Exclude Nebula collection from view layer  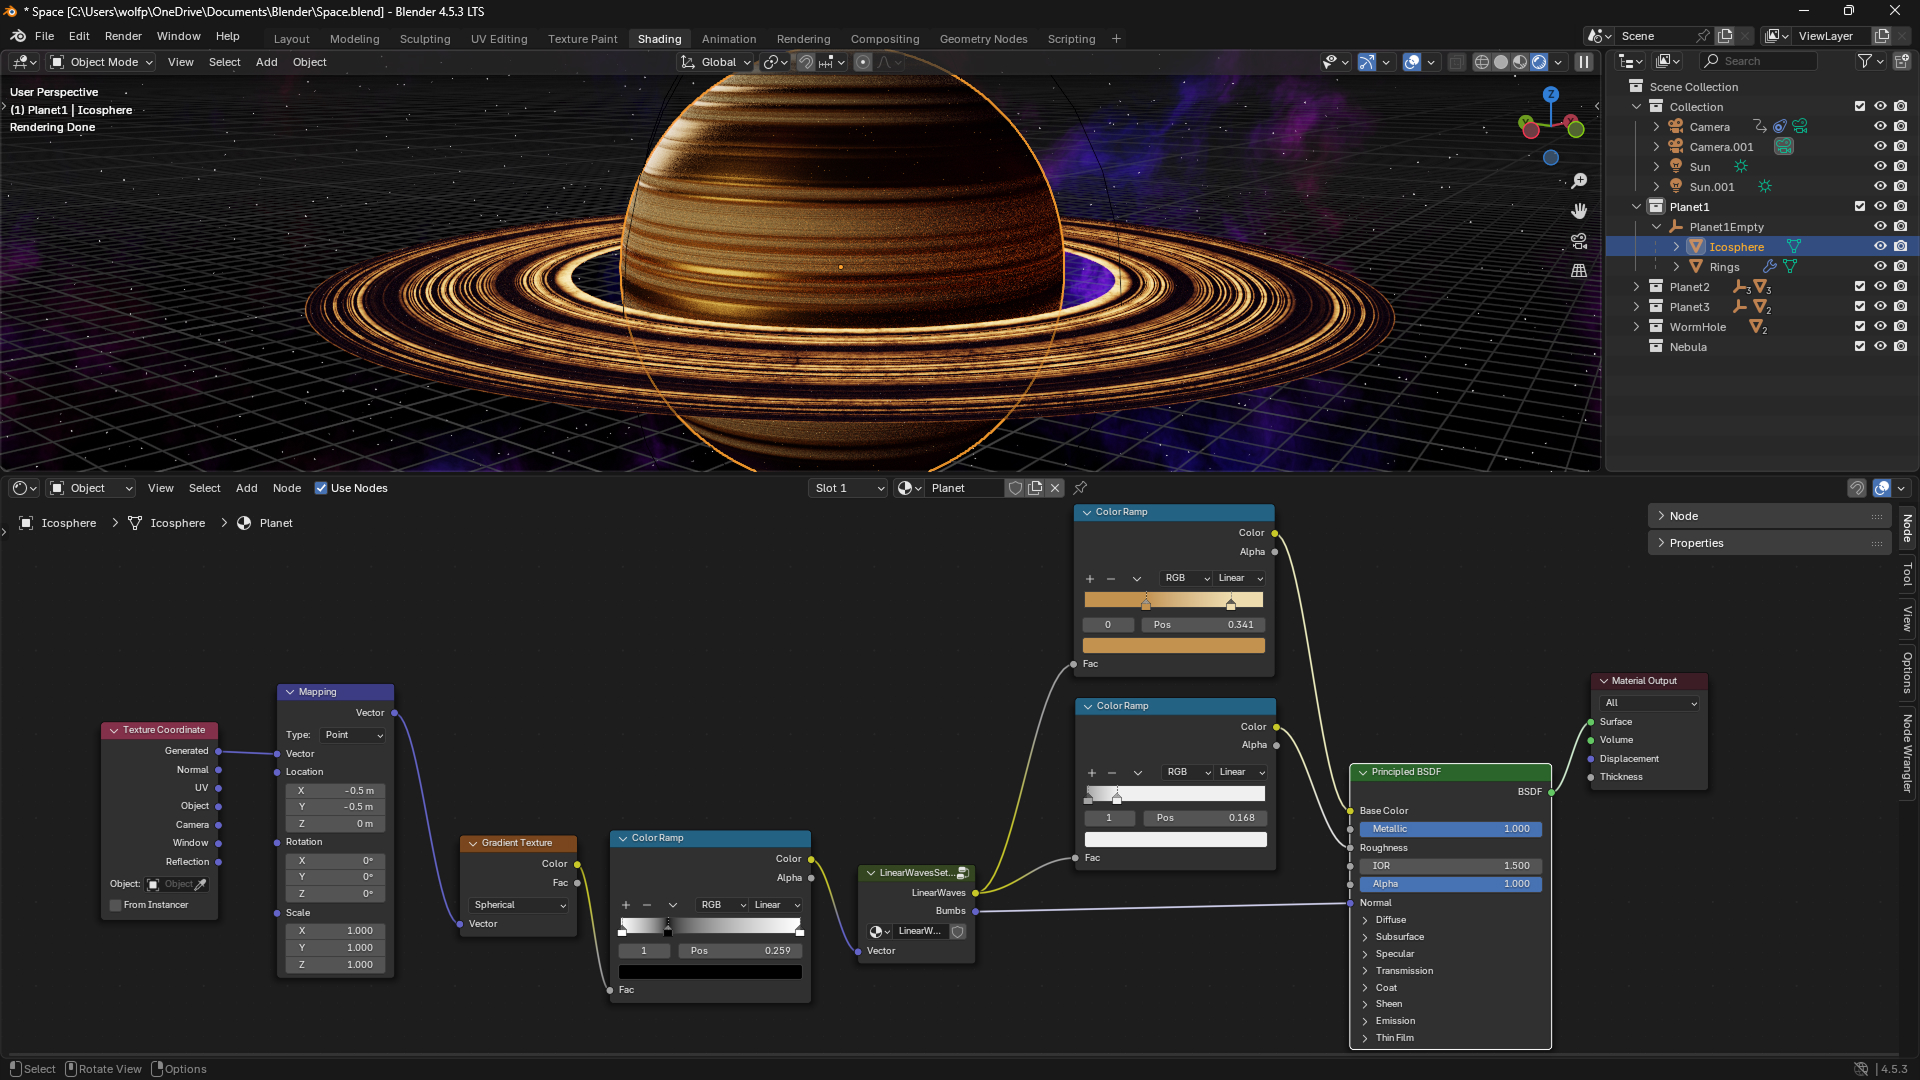[x=1860, y=347]
